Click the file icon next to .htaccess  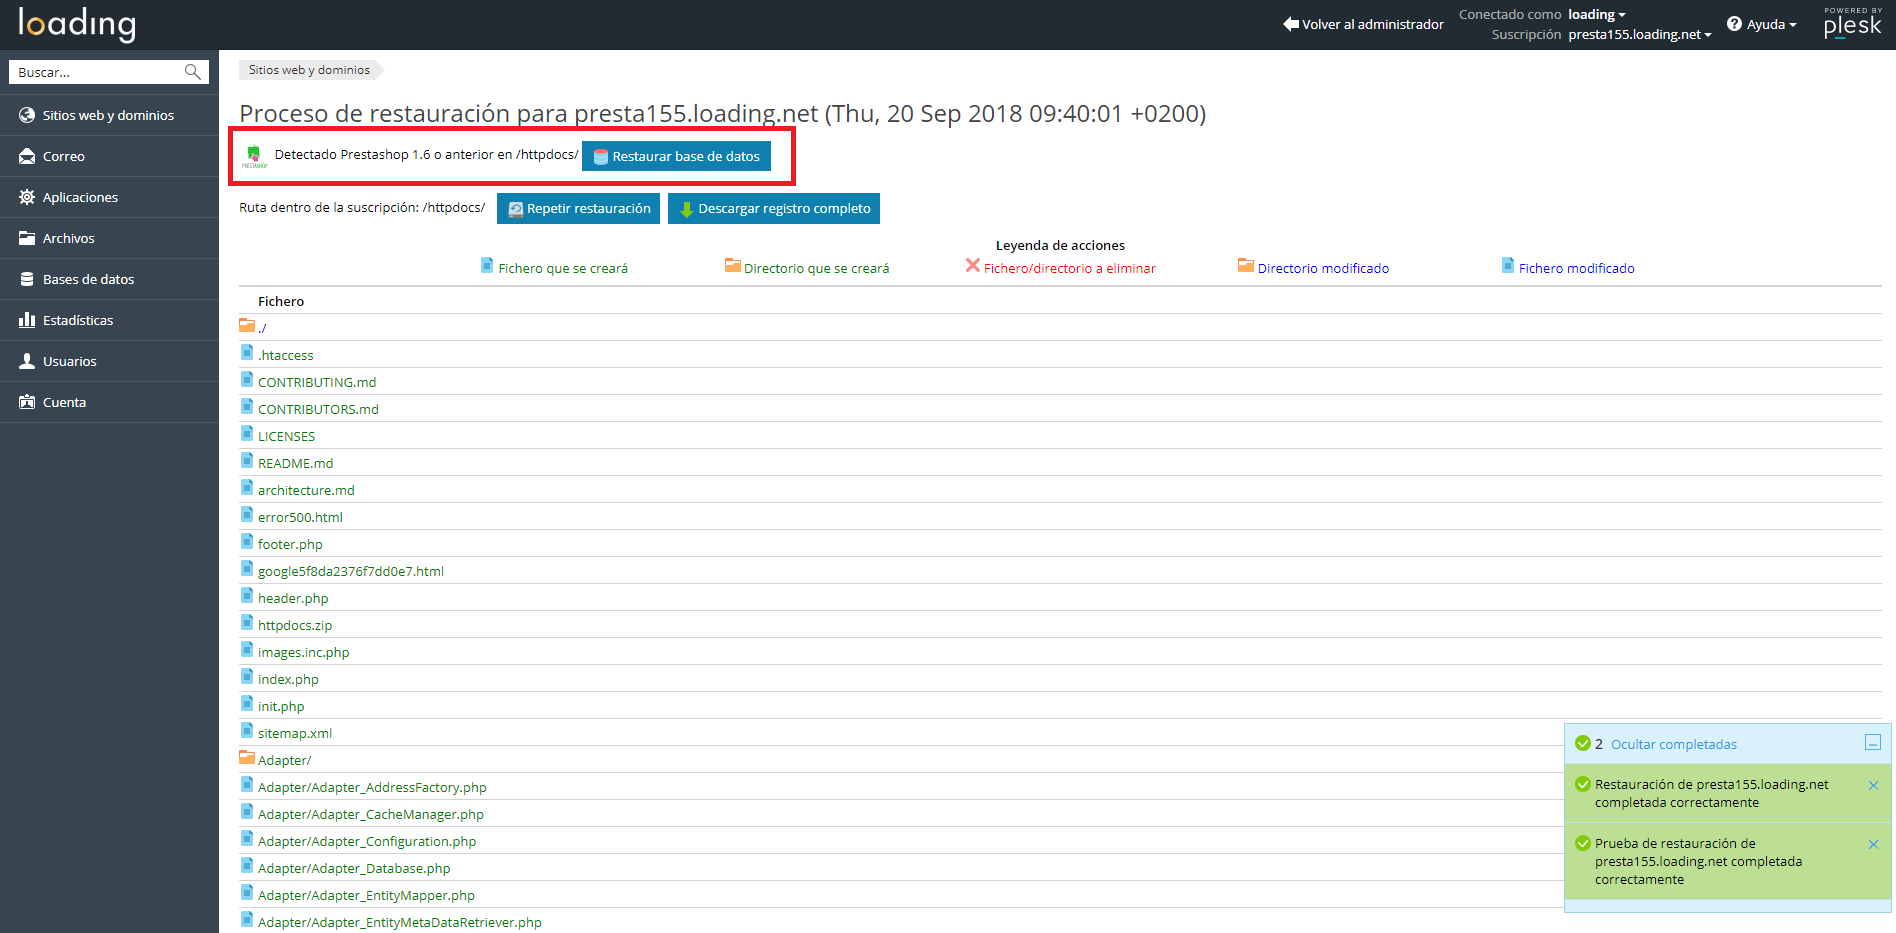click(247, 352)
